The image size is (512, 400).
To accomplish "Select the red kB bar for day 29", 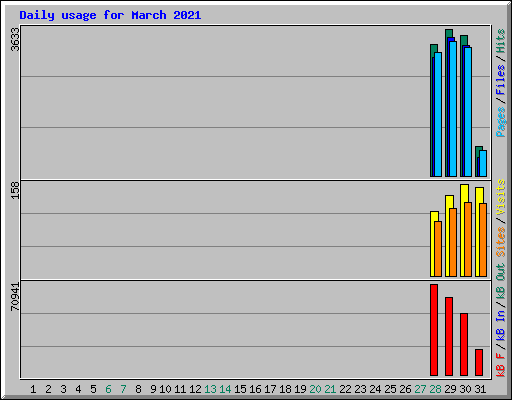I will [449, 336].
